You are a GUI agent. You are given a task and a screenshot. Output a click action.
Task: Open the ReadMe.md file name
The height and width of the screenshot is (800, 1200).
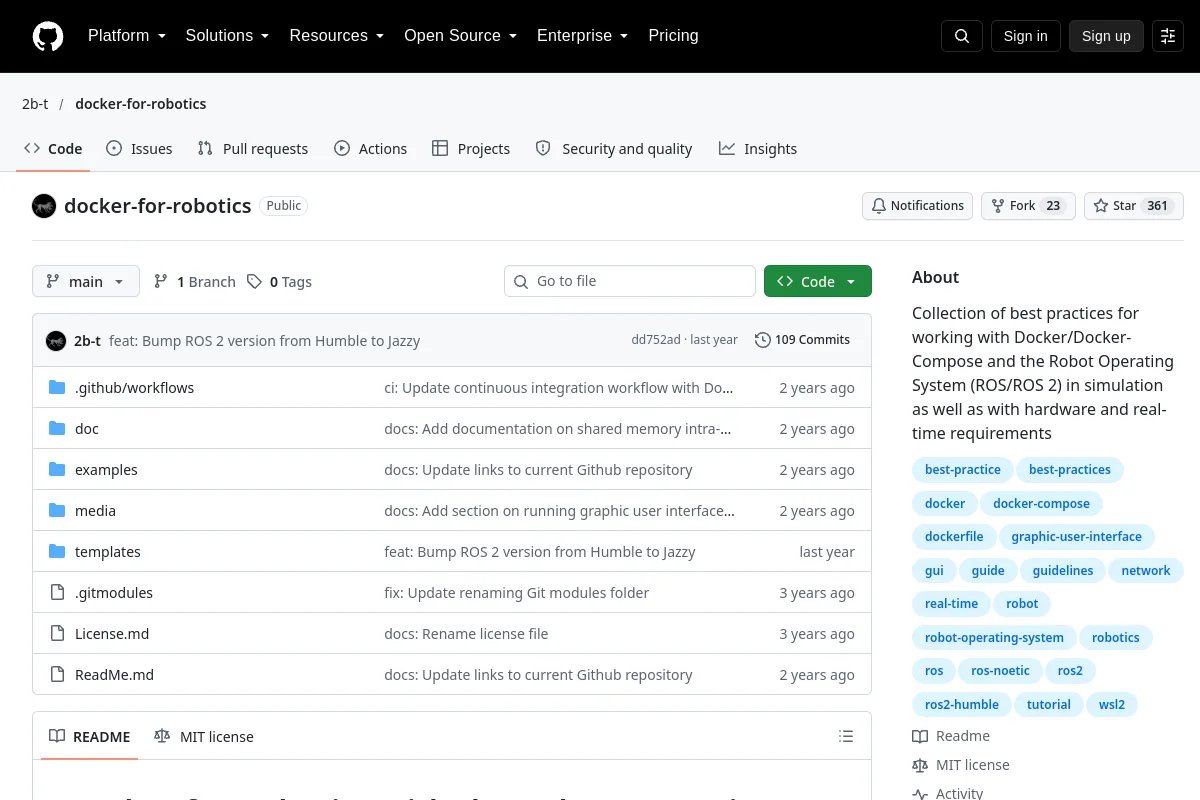coord(115,675)
